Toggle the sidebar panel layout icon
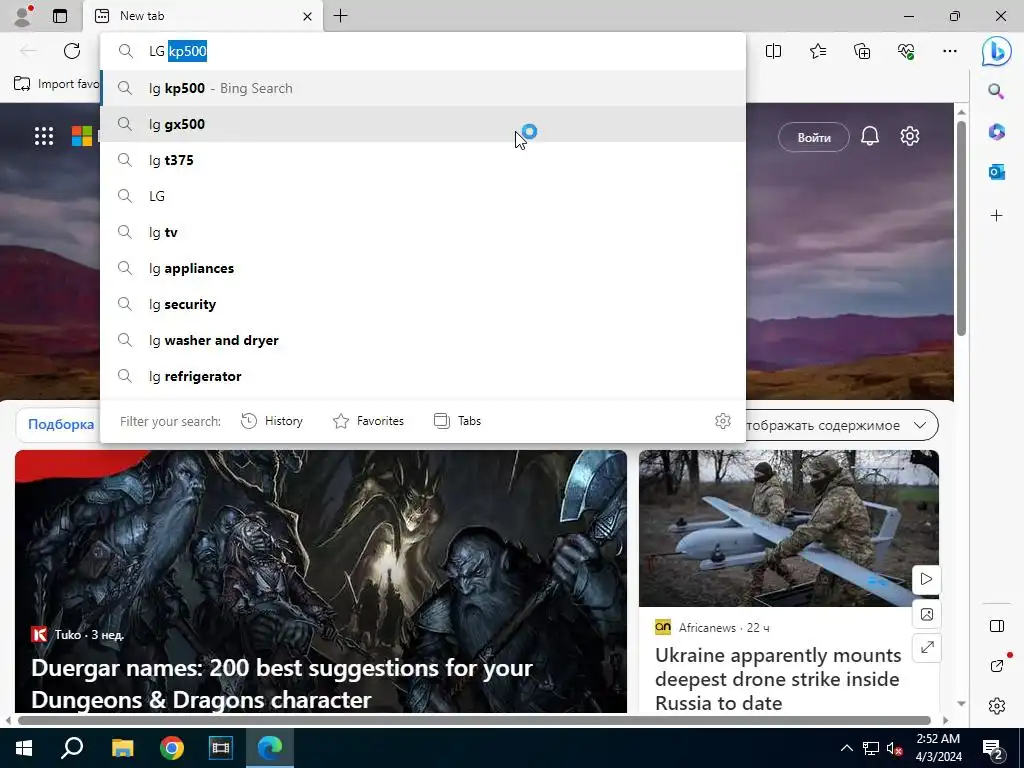This screenshot has height=768, width=1024. point(997,626)
